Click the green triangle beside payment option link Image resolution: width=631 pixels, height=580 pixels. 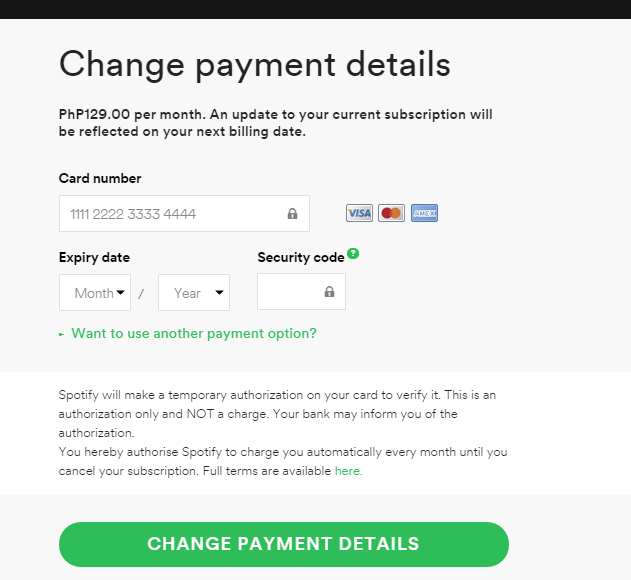tap(62, 334)
